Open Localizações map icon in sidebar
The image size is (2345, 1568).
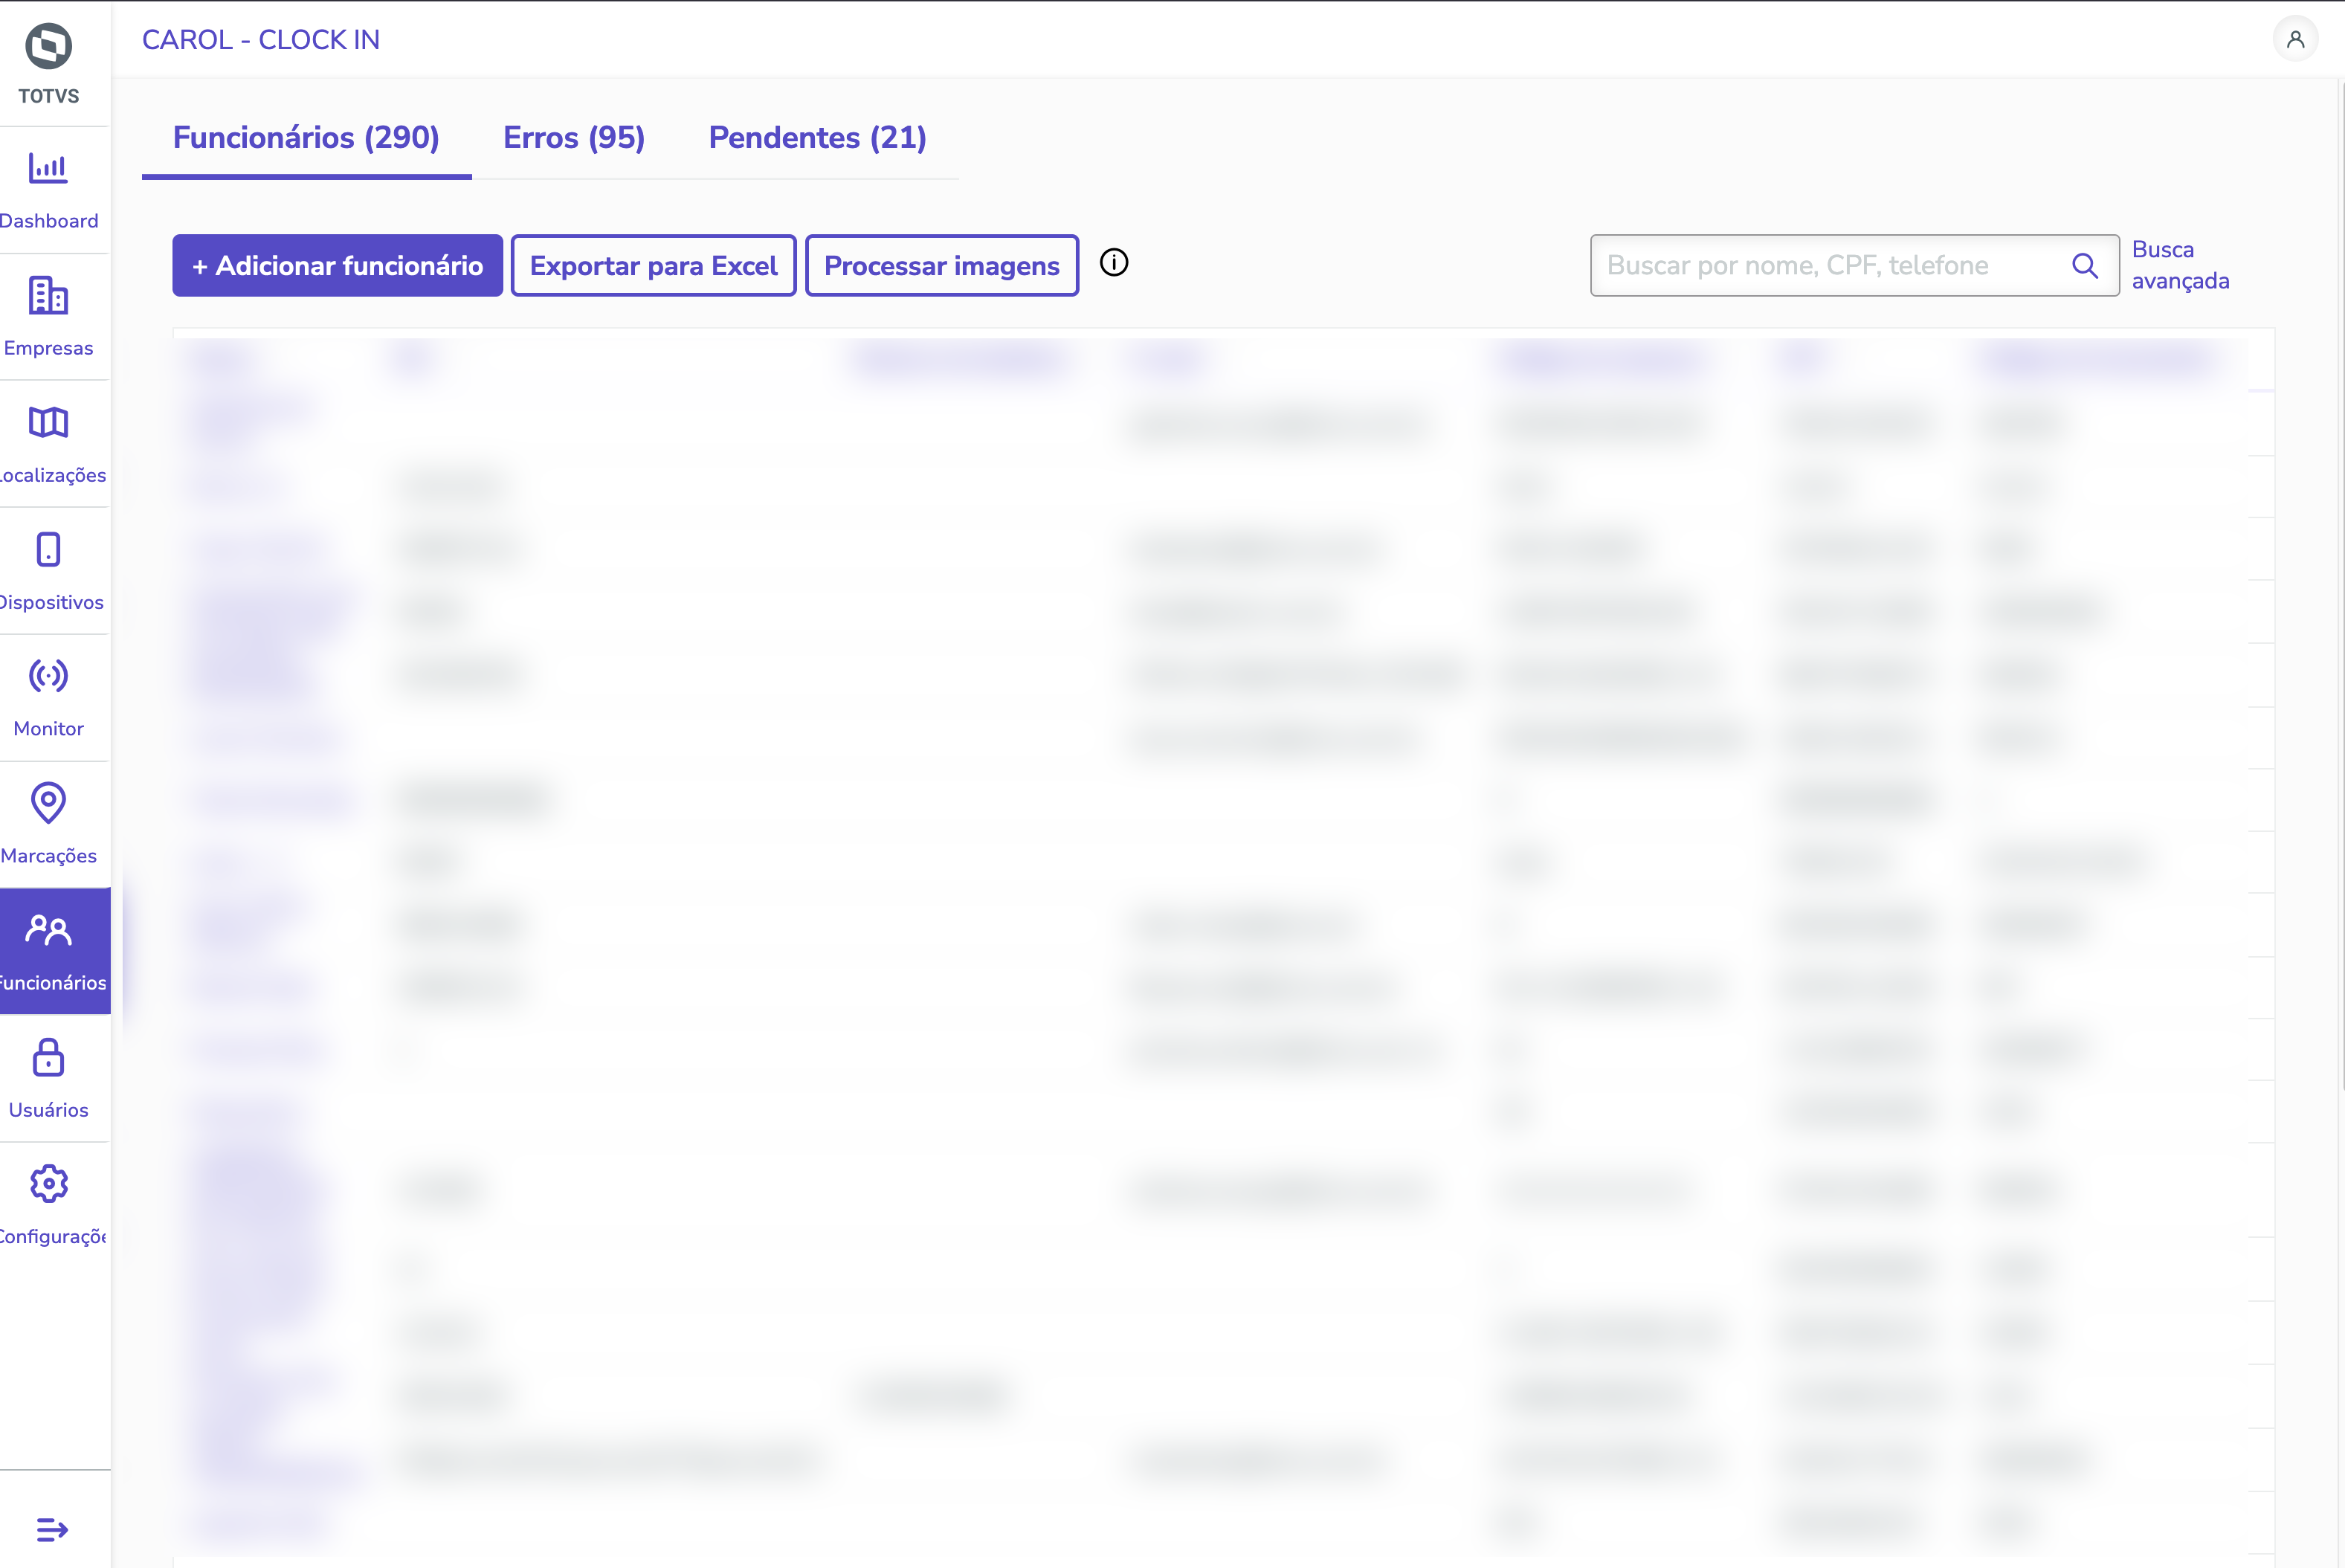tap(48, 423)
